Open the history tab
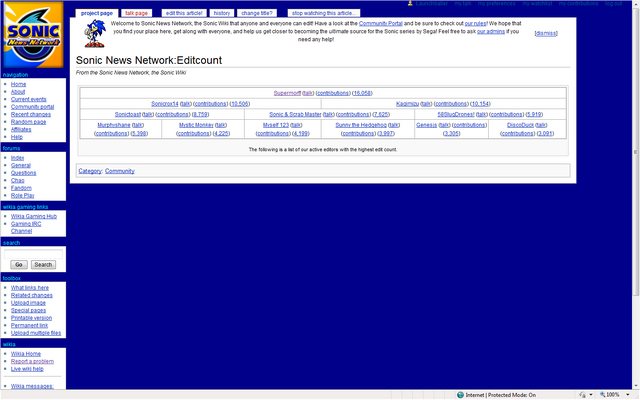This screenshot has width=640, height=400. tap(222, 13)
